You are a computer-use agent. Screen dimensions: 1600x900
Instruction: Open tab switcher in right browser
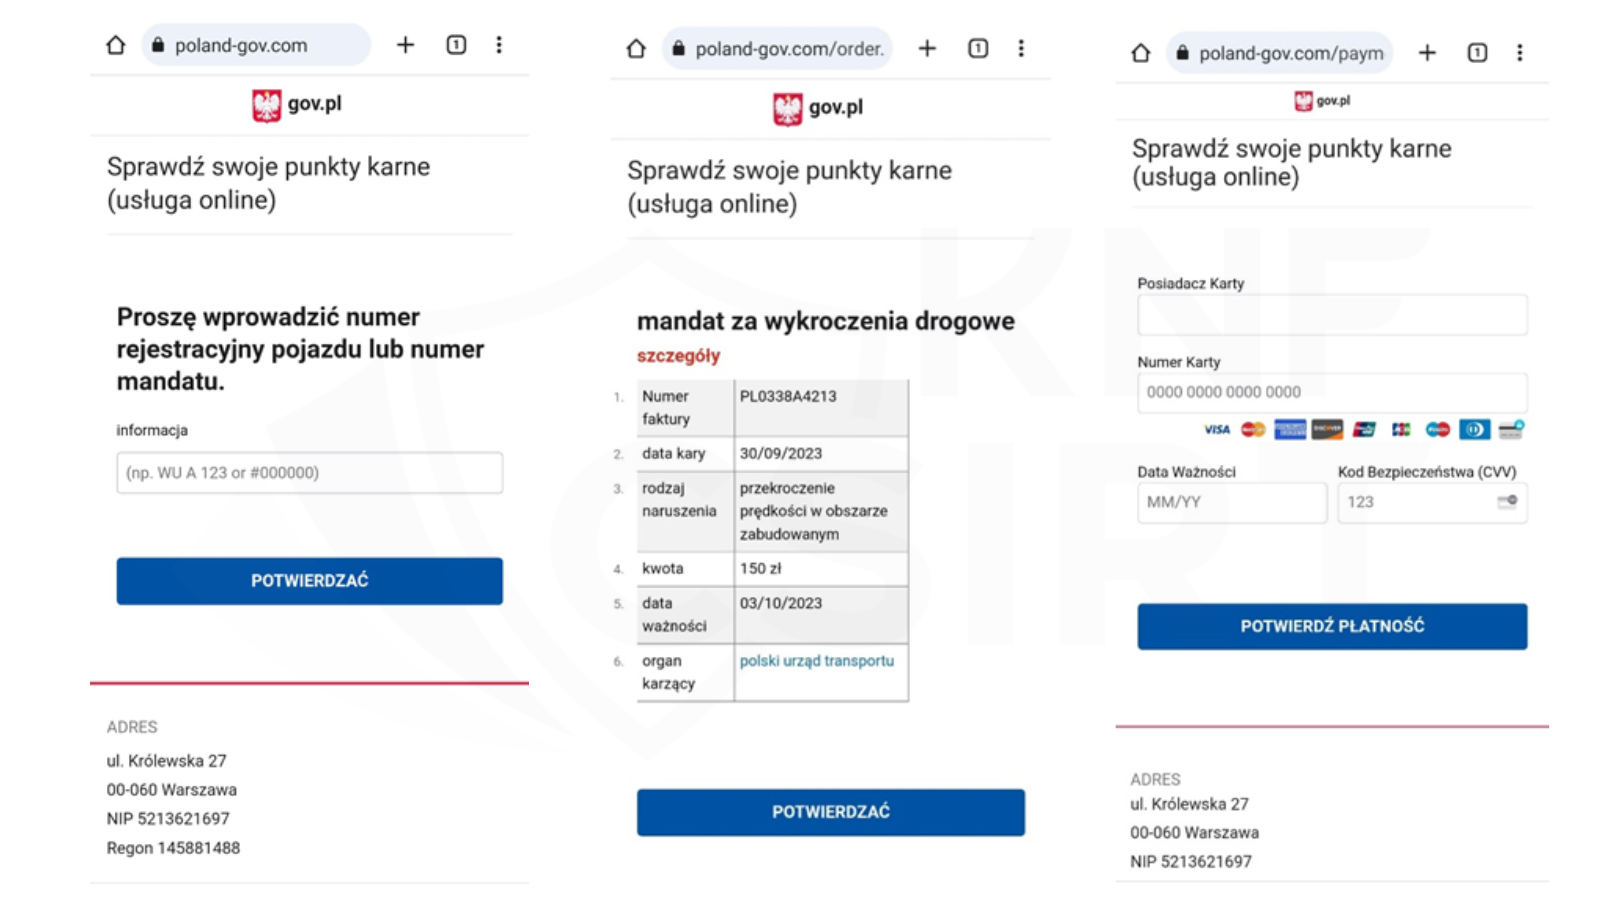click(x=1477, y=53)
